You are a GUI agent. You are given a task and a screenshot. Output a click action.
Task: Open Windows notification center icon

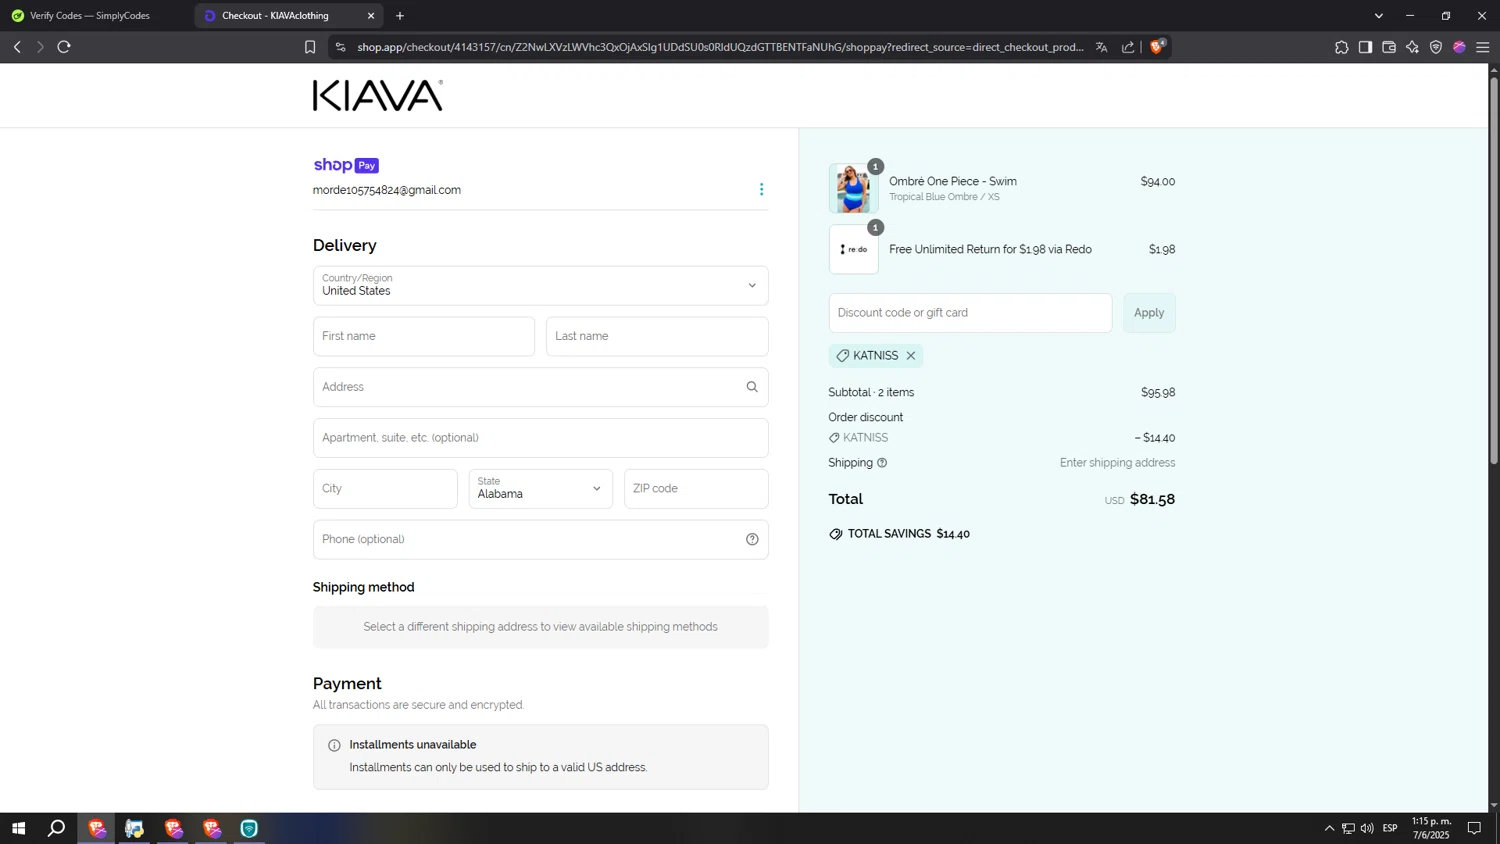pyautogui.click(x=1474, y=828)
